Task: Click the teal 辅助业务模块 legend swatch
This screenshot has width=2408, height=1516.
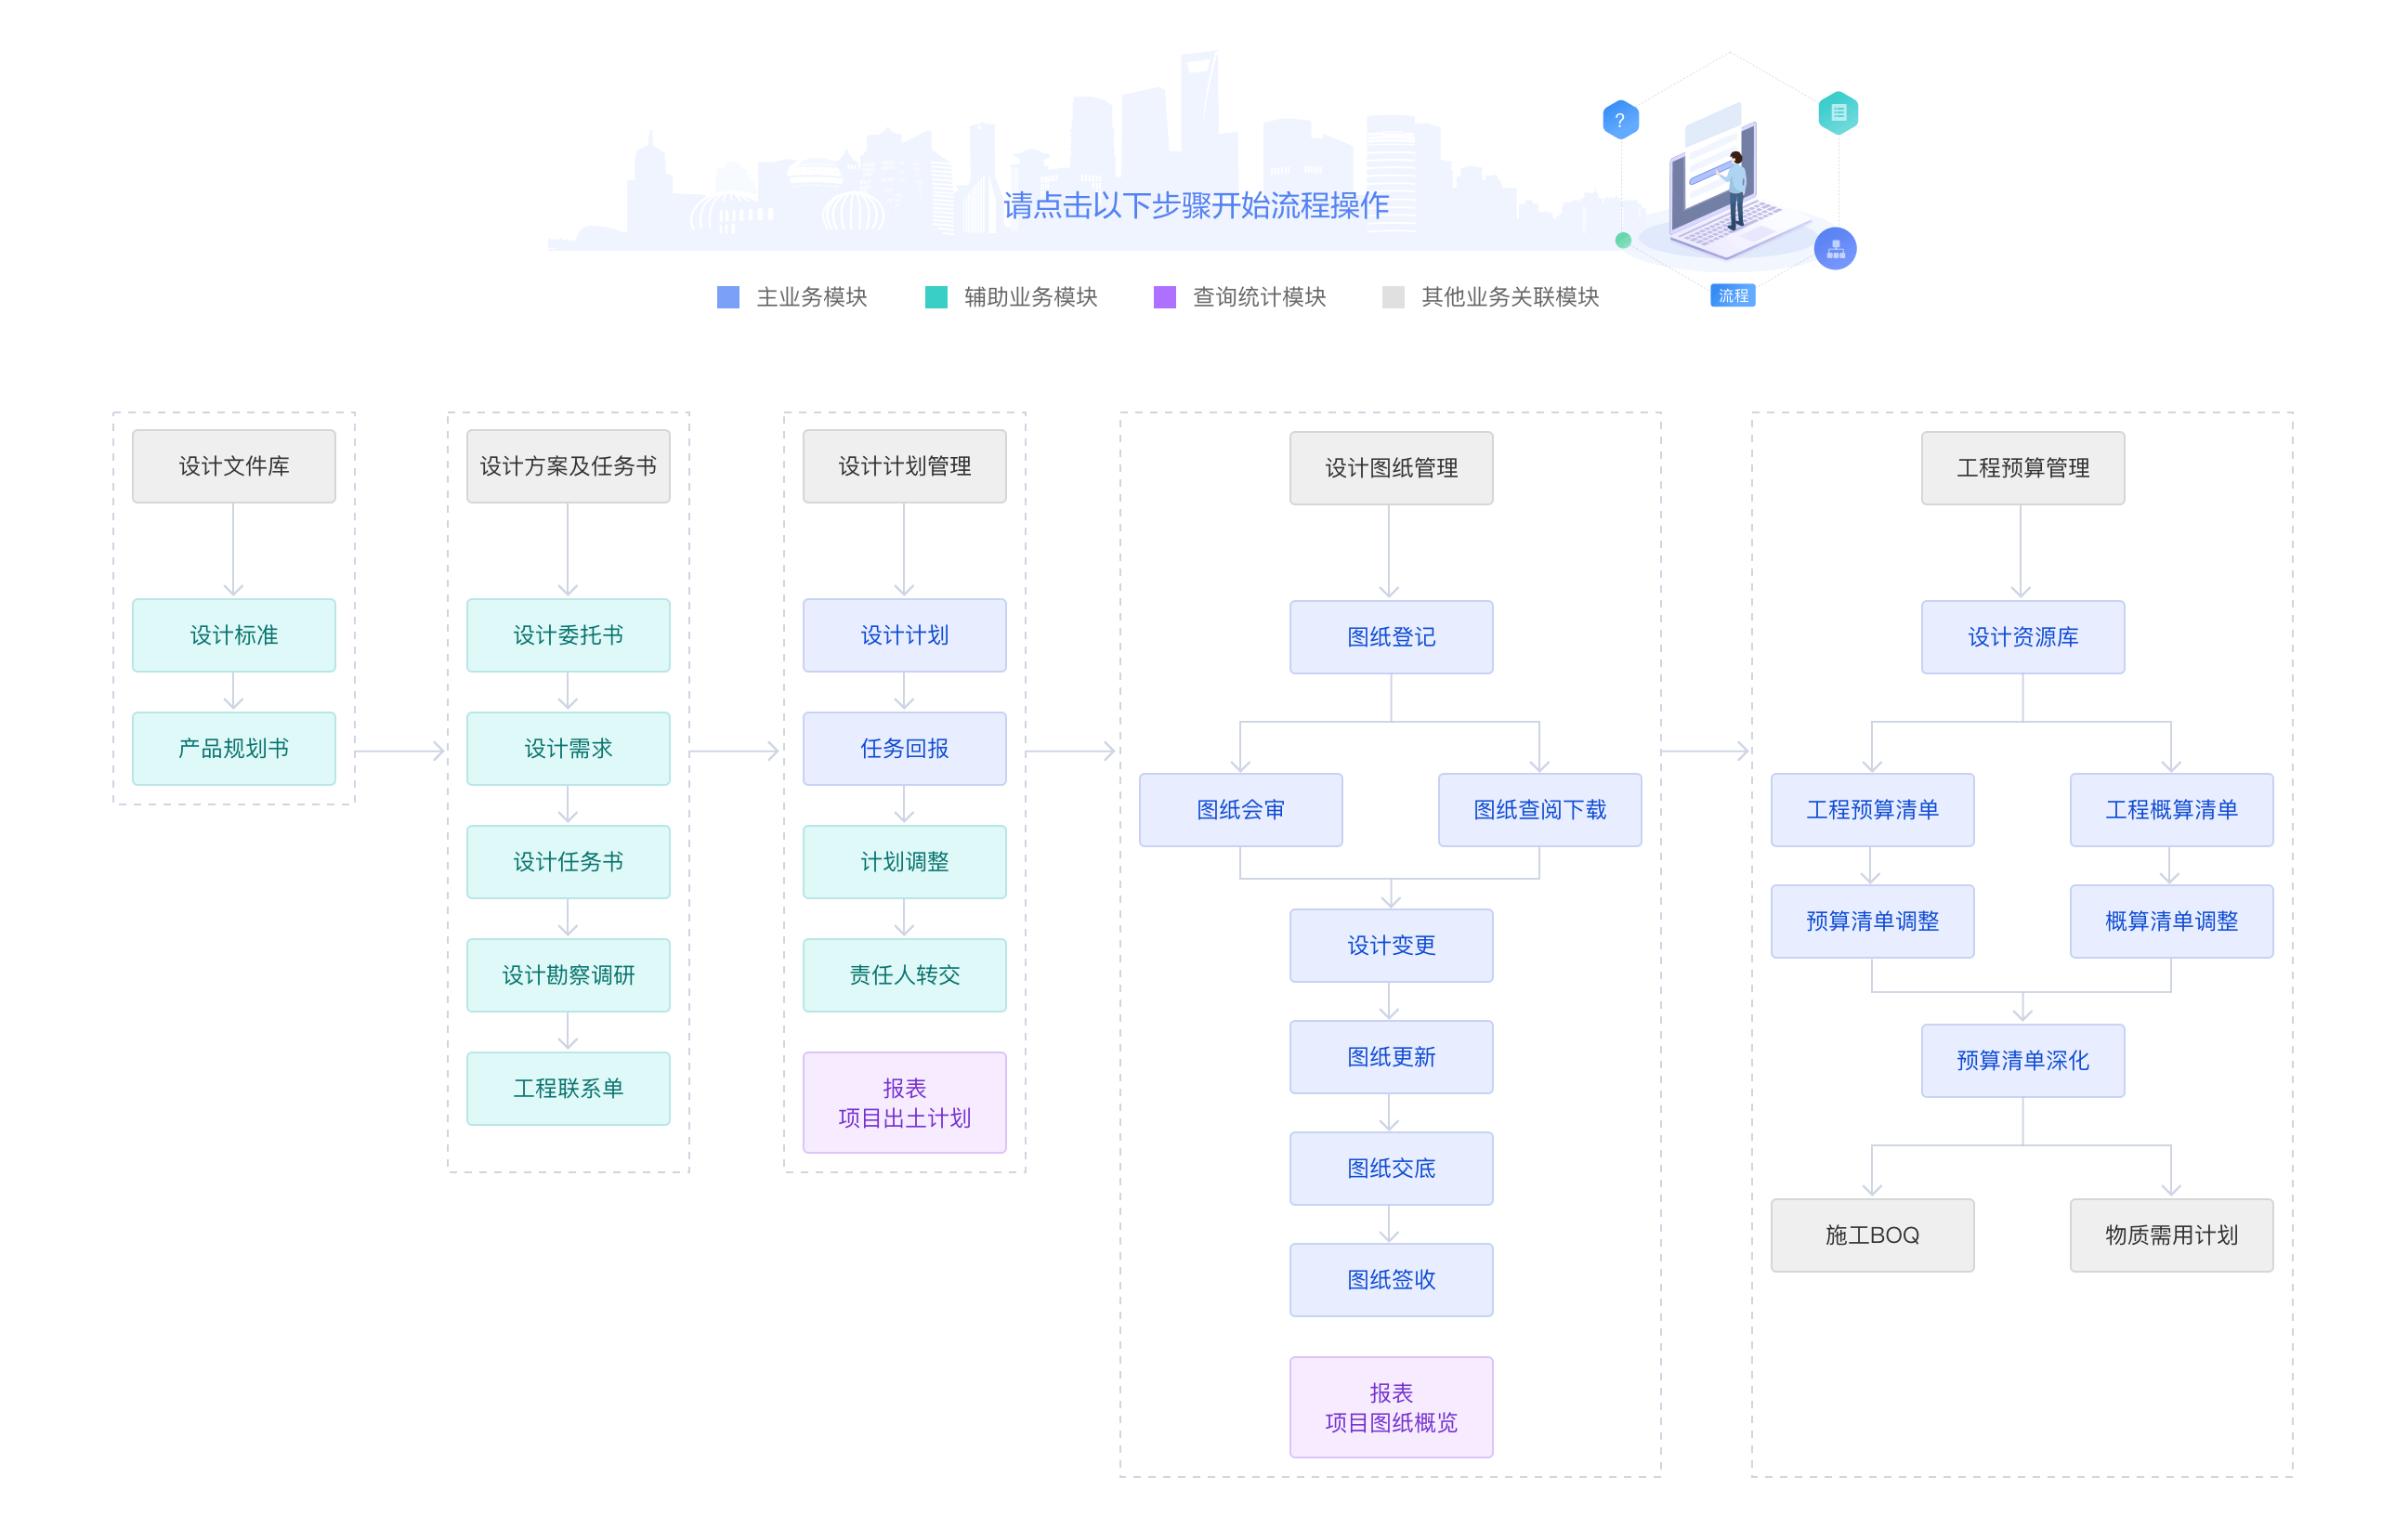Action: click(936, 297)
